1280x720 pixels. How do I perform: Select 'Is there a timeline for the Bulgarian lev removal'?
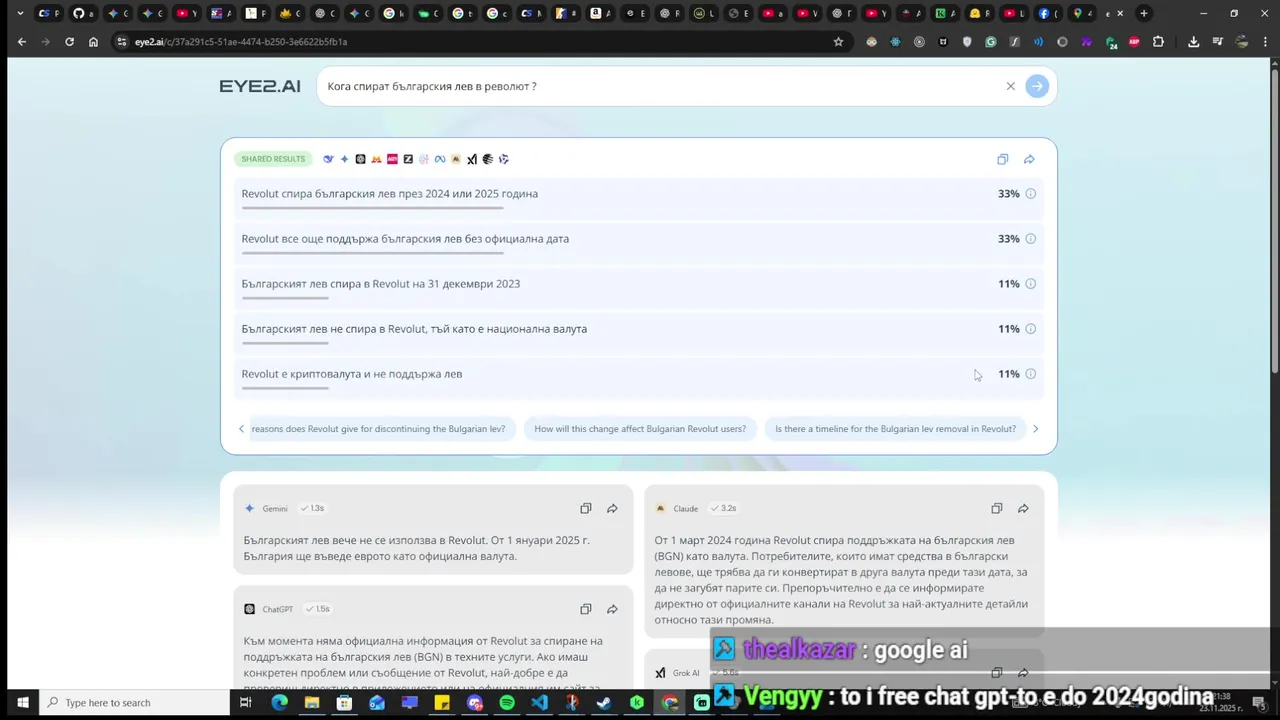point(895,429)
